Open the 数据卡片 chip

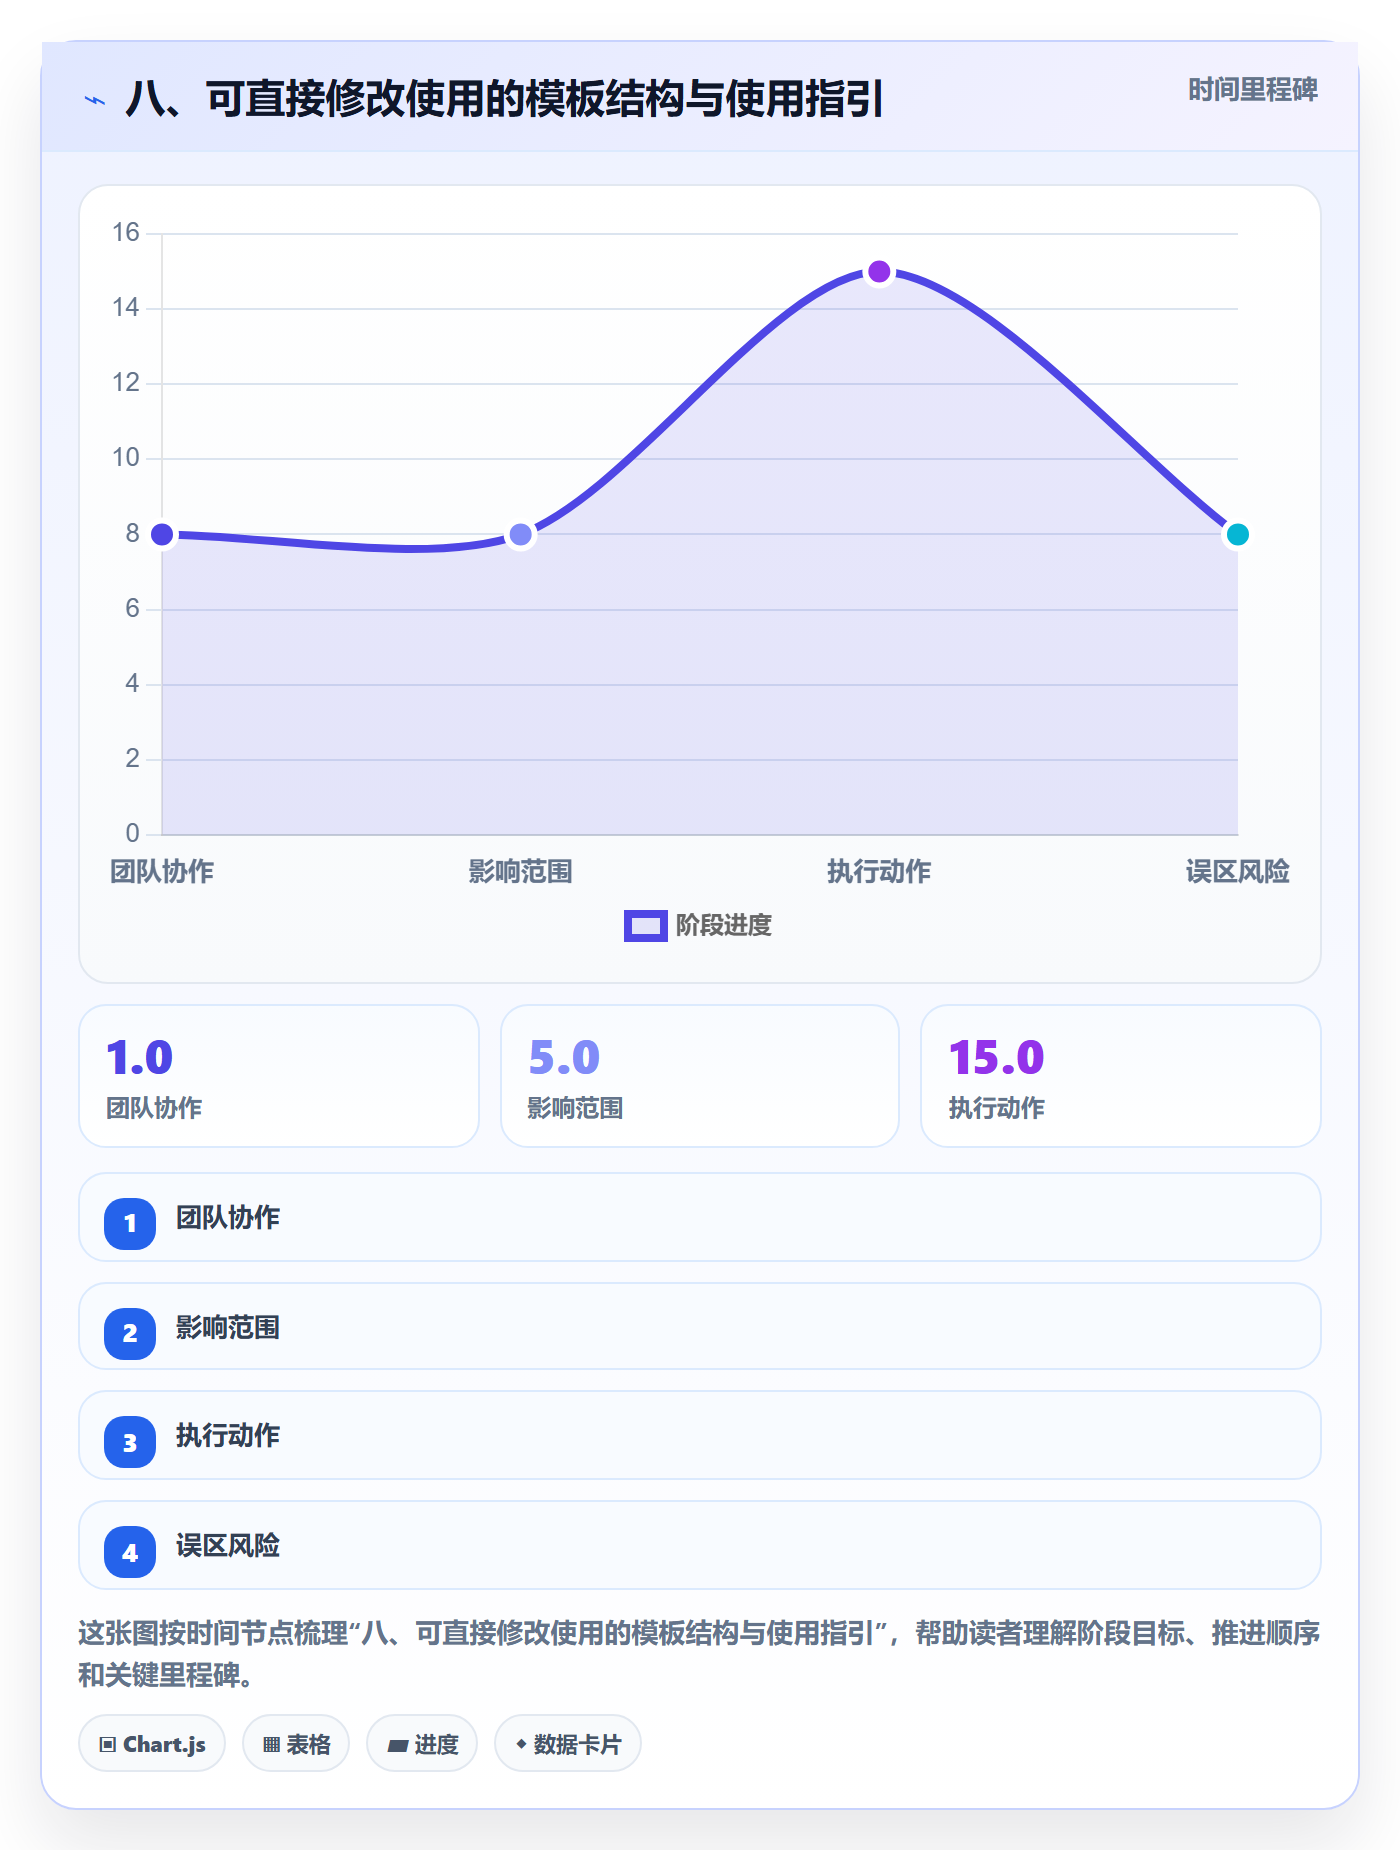pyautogui.click(x=568, y=1744)
